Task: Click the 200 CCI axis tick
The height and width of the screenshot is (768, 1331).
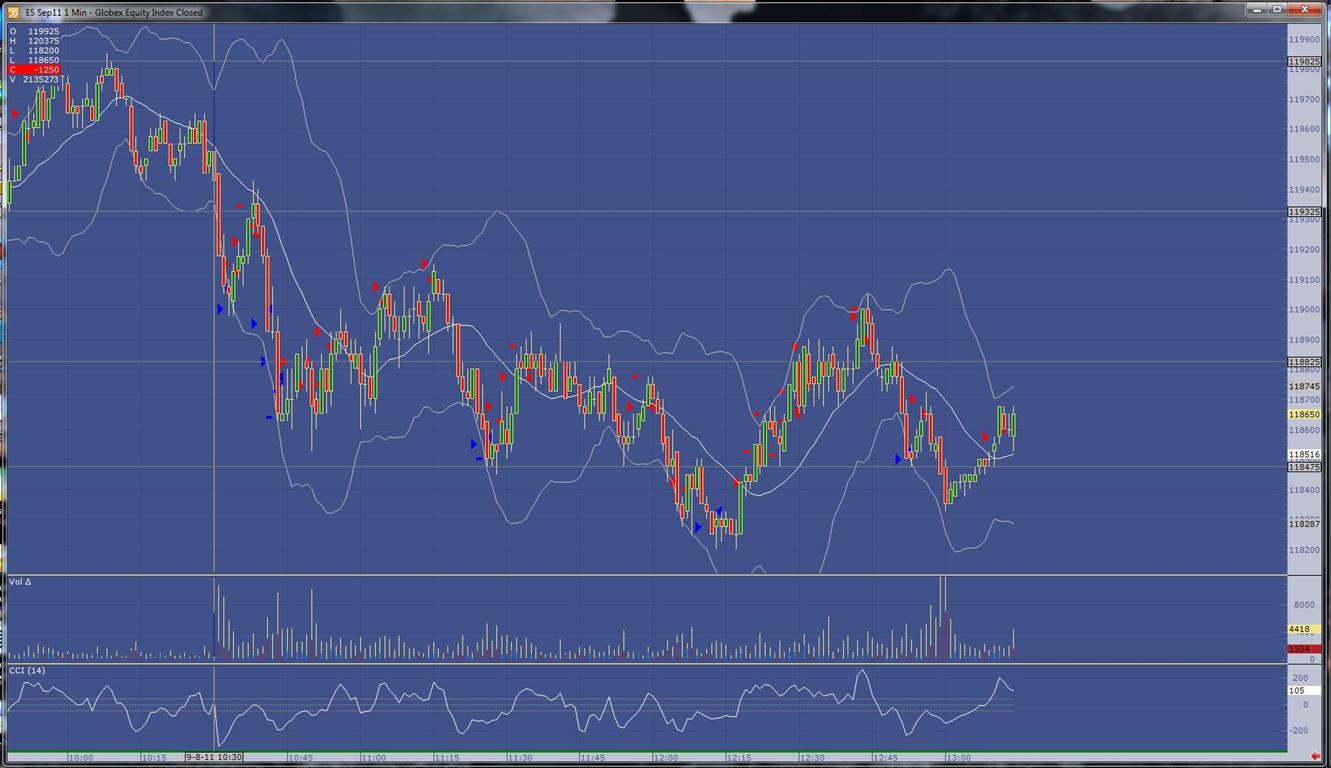Action: pos(1300,678)
